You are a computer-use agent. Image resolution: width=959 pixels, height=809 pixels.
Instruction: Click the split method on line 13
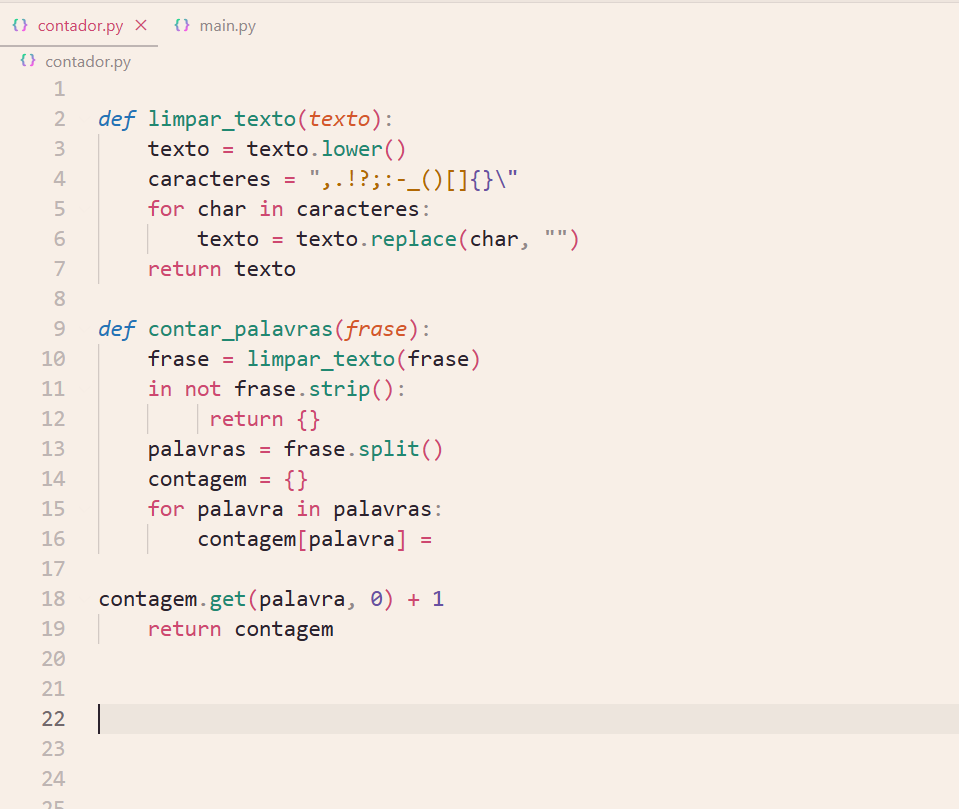(388, 449)
